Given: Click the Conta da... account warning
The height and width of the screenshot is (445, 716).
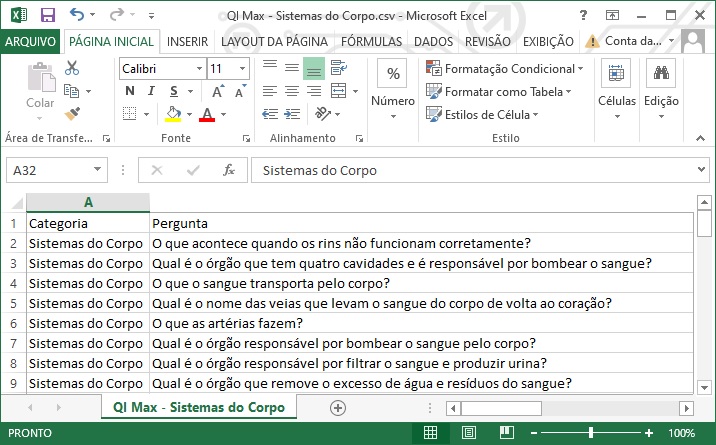Looking at the screenshot, I should (x=629, y=41).
